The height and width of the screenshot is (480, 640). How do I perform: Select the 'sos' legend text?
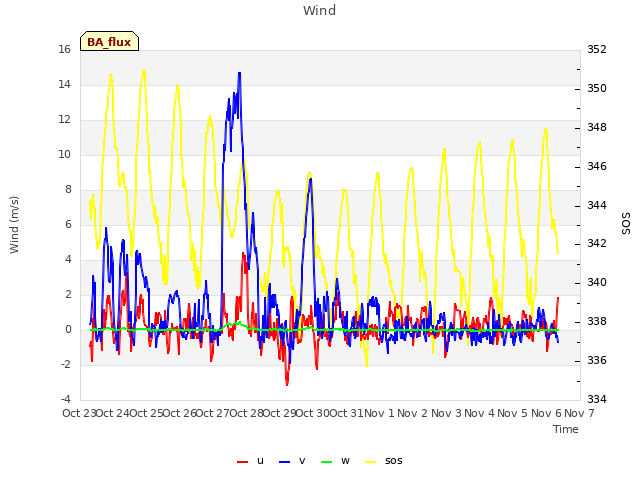point(393,461)
